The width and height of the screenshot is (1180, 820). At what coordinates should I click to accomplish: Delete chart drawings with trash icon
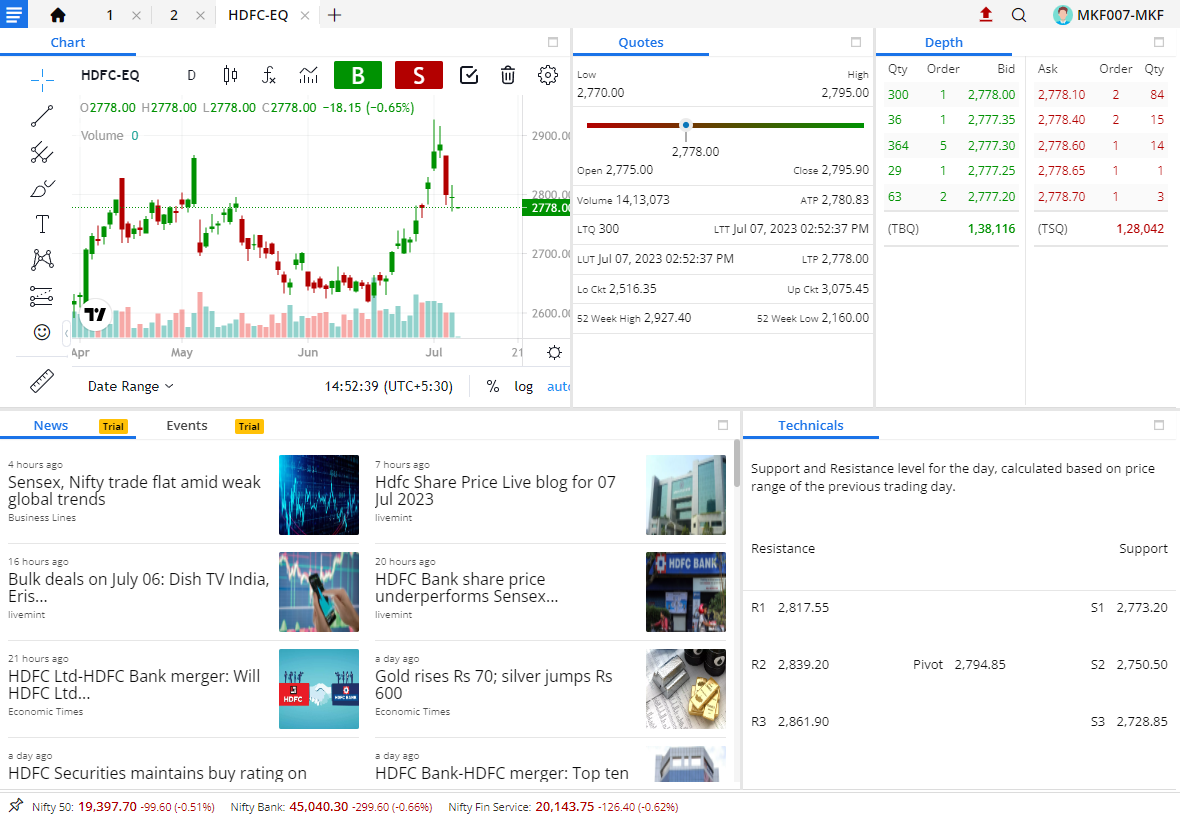click(508, 75)
